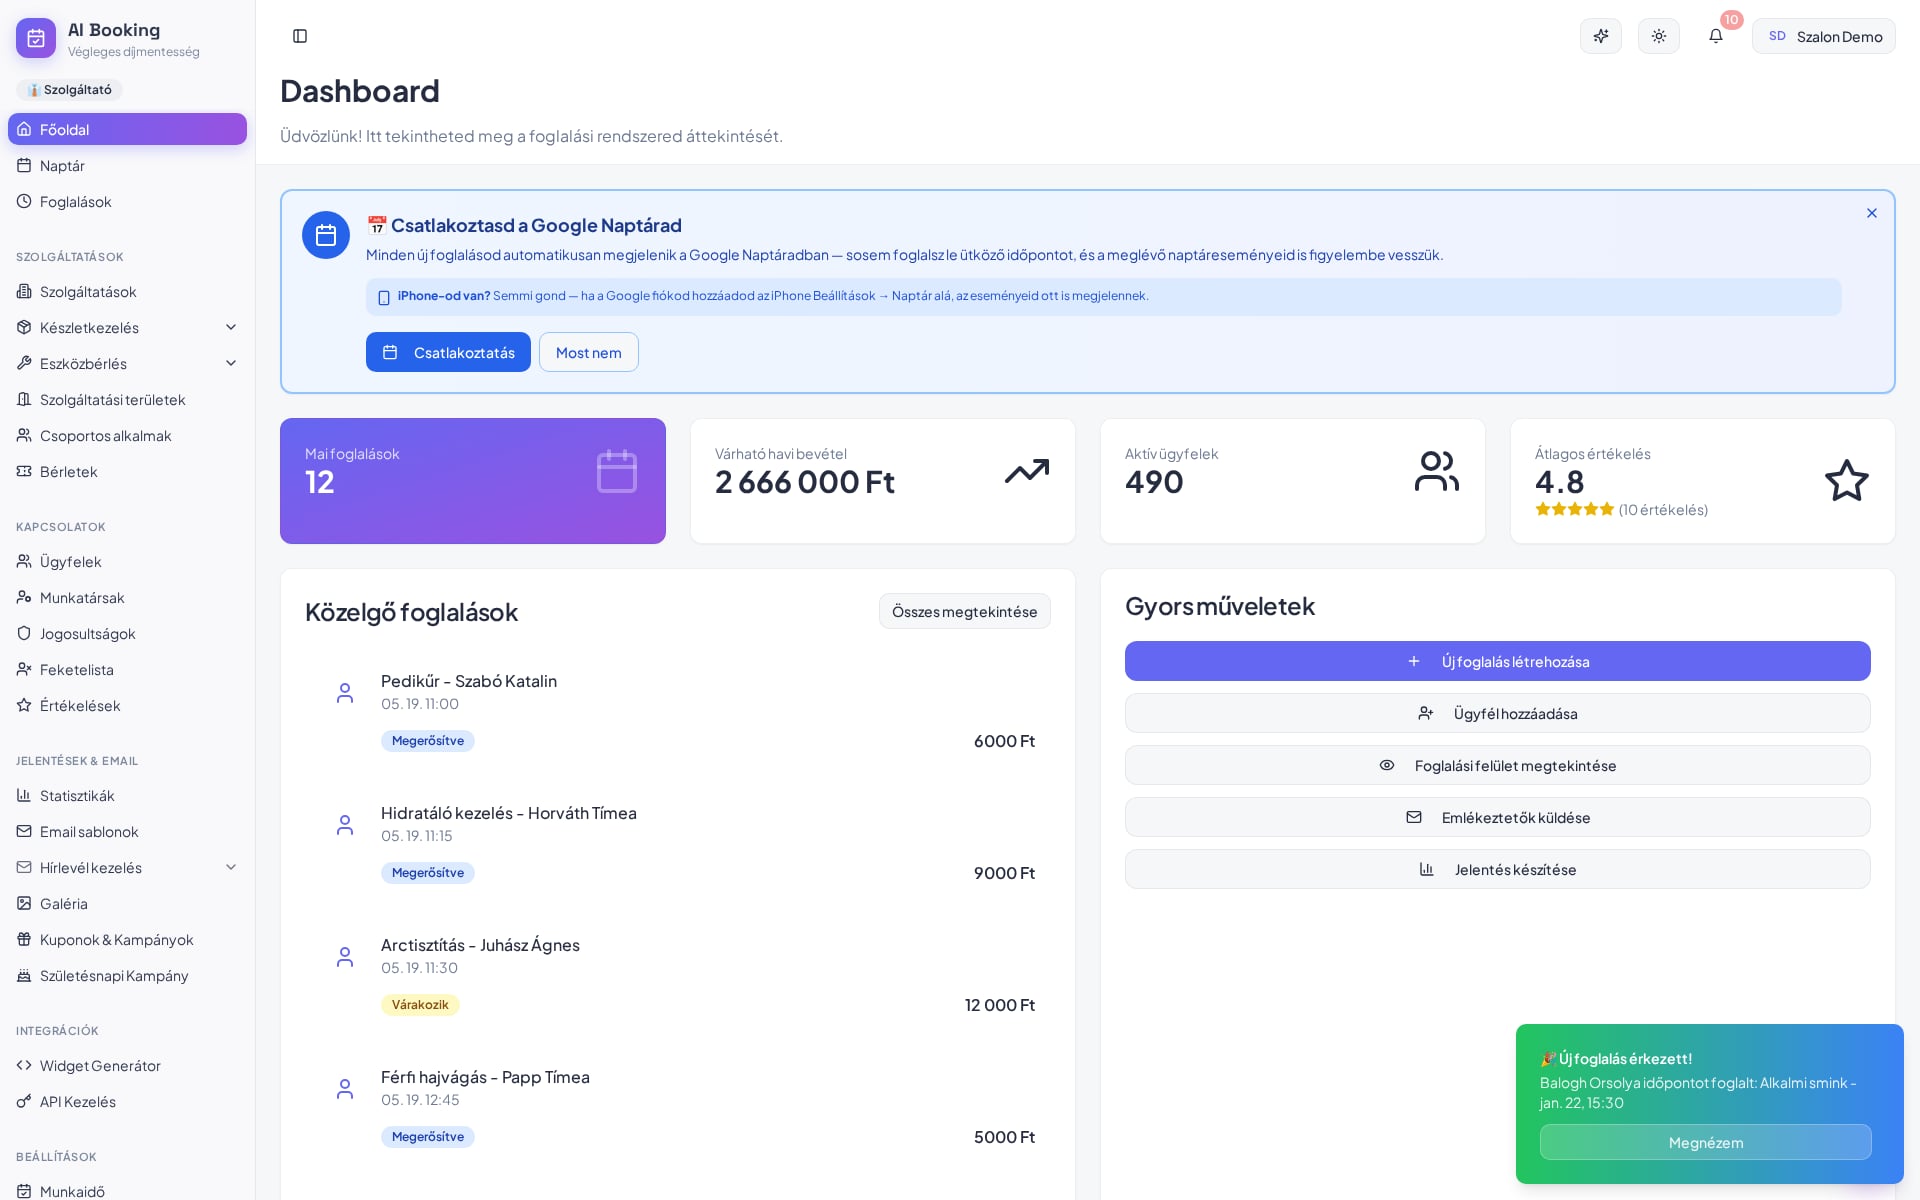The image size is (1920, 1200).
Task: Open the AI sparkle assistant icon
Action: tap(1601, 36)
